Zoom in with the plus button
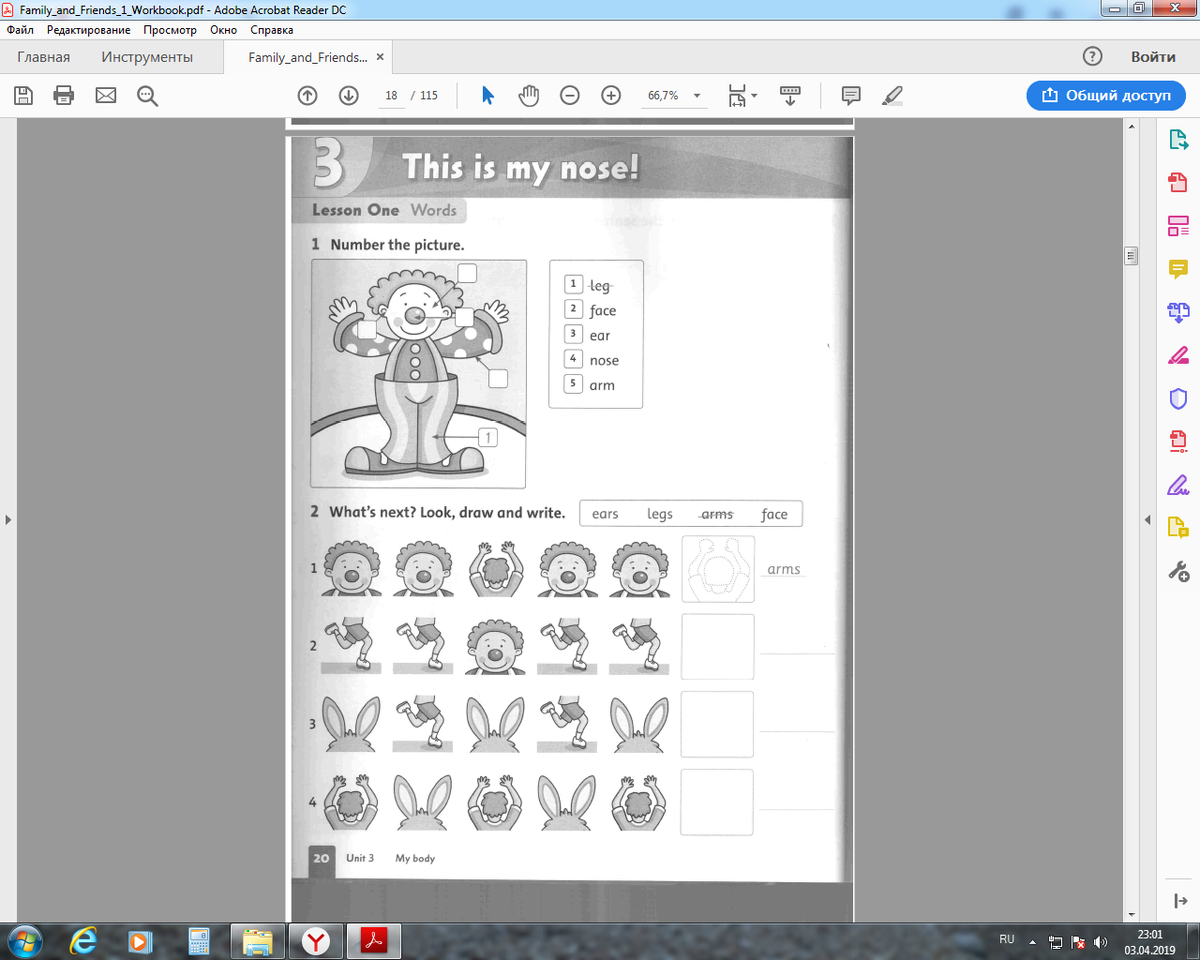 (x=611, y=96)
